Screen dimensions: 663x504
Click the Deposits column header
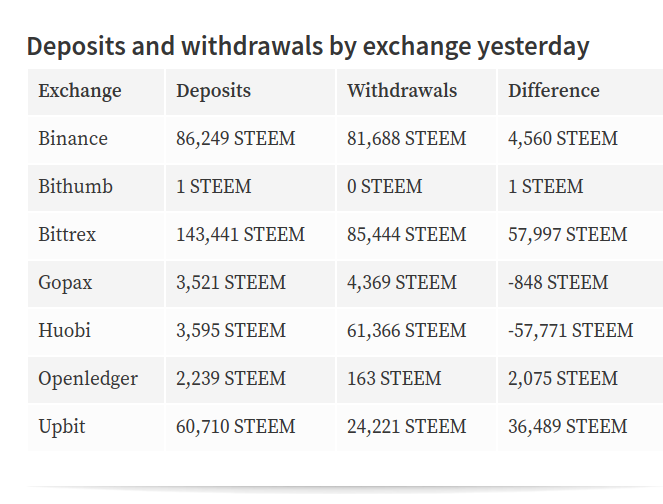pos(213,91)
